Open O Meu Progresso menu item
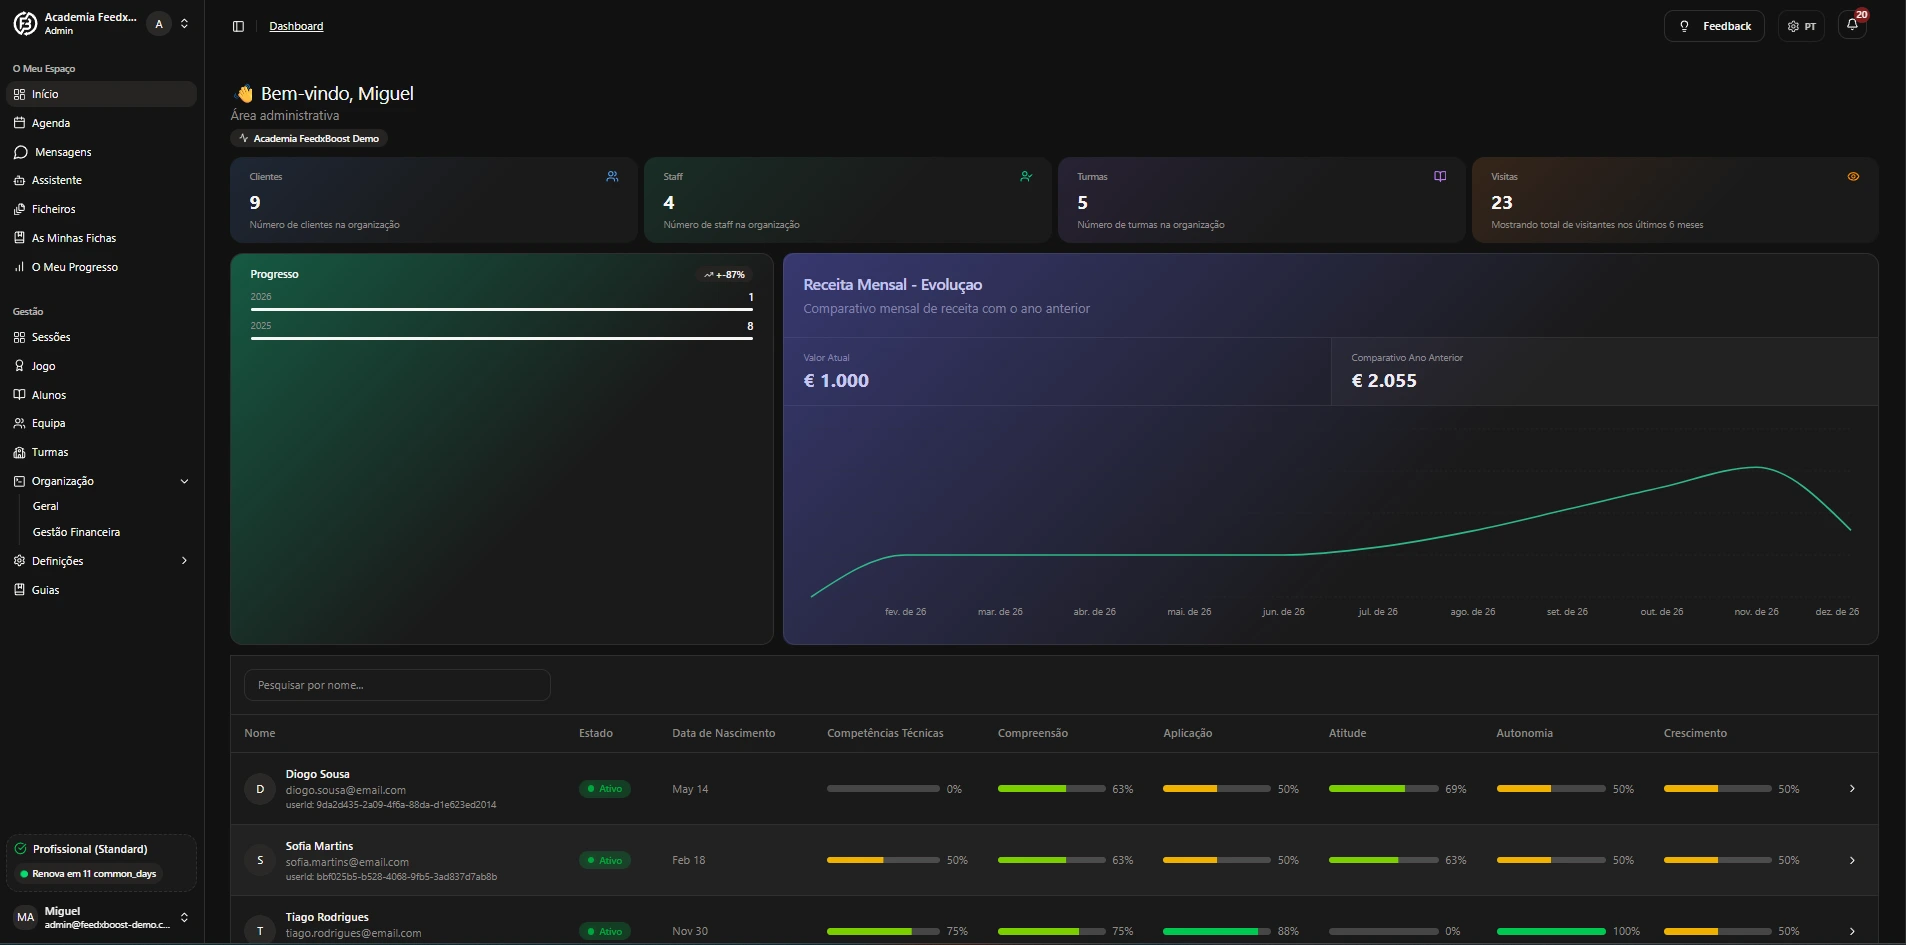 click(x=75, y=267)
